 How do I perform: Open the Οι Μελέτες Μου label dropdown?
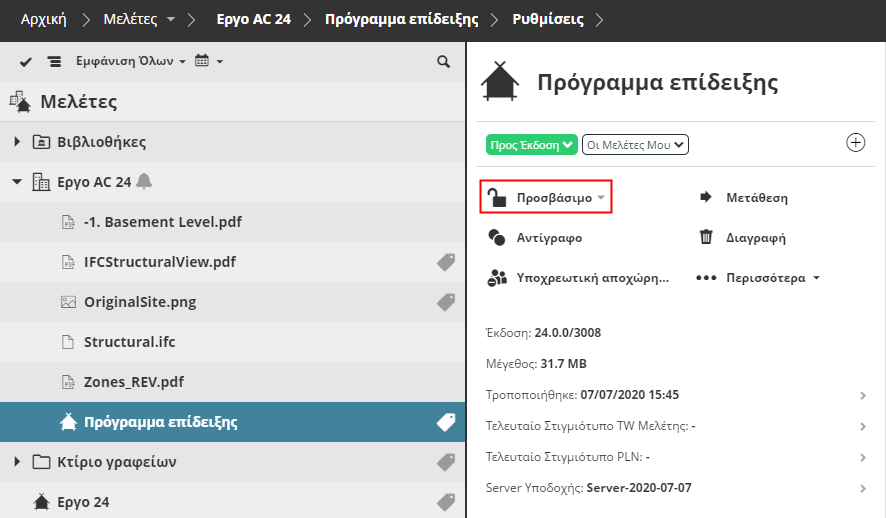point(635,144)
